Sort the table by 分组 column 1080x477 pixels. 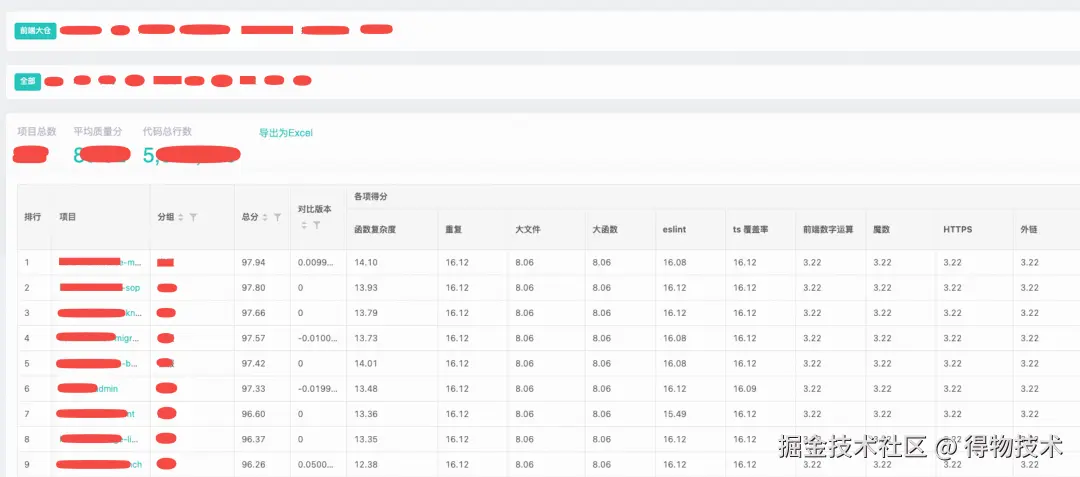click(181, 218)
